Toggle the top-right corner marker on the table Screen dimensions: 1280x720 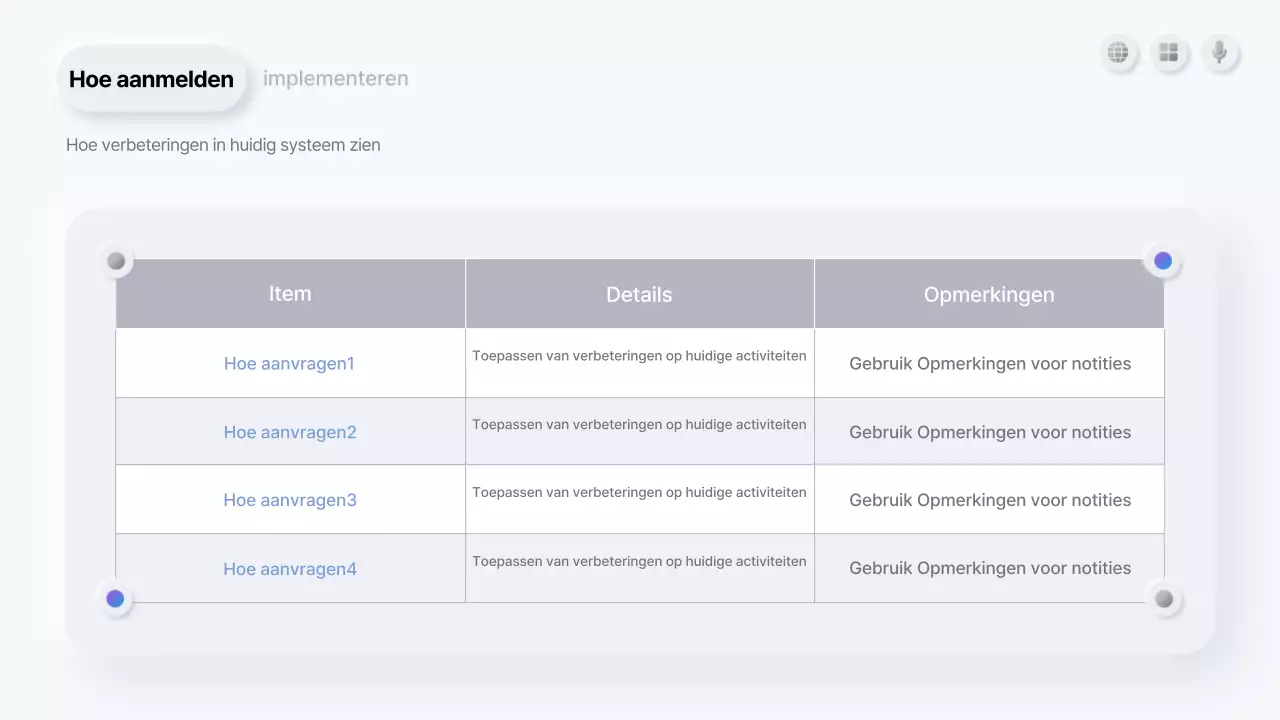1162,260
